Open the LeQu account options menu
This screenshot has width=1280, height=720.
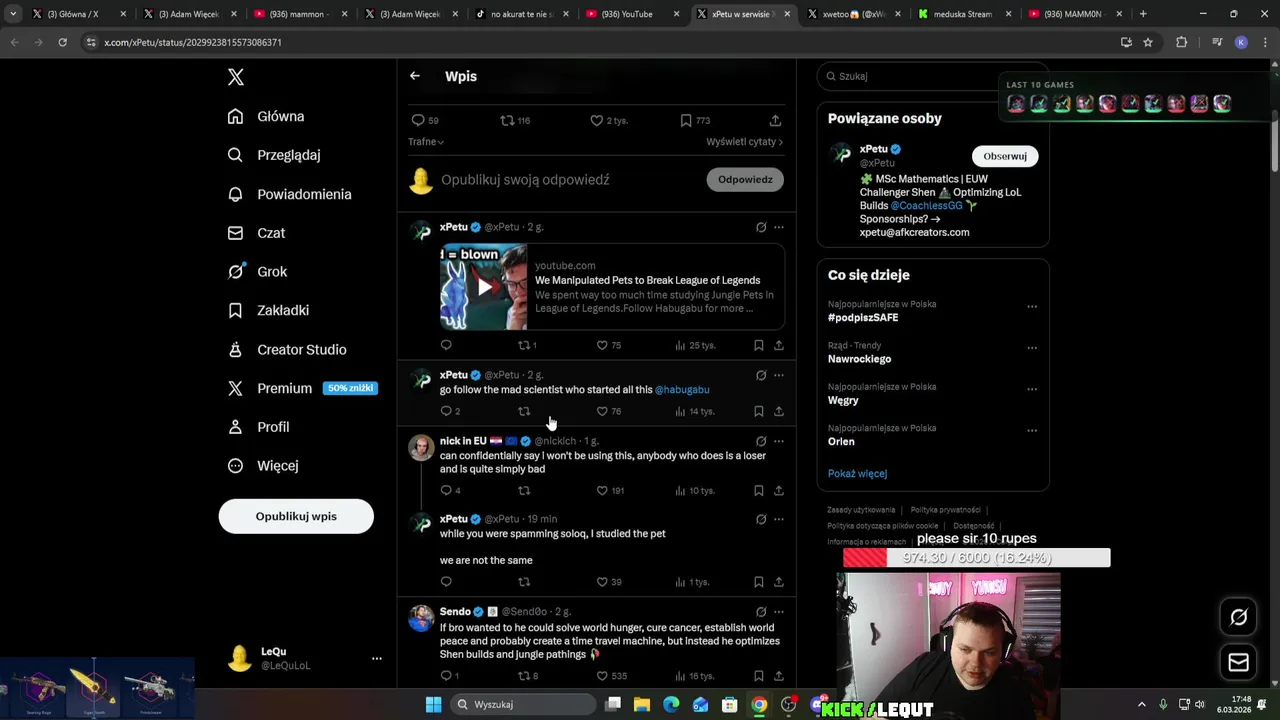pos(377,658)
